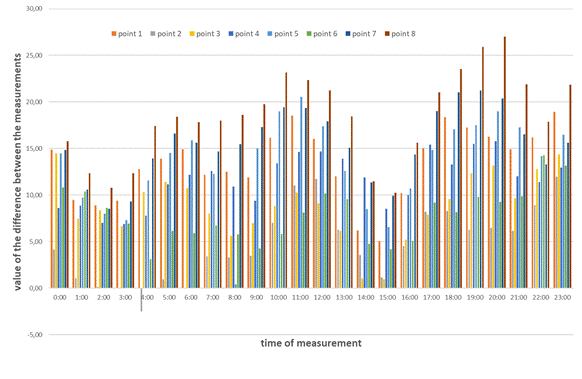
Task: Click the point 1 orange legend swatch
Action: [x=114, y=34]
